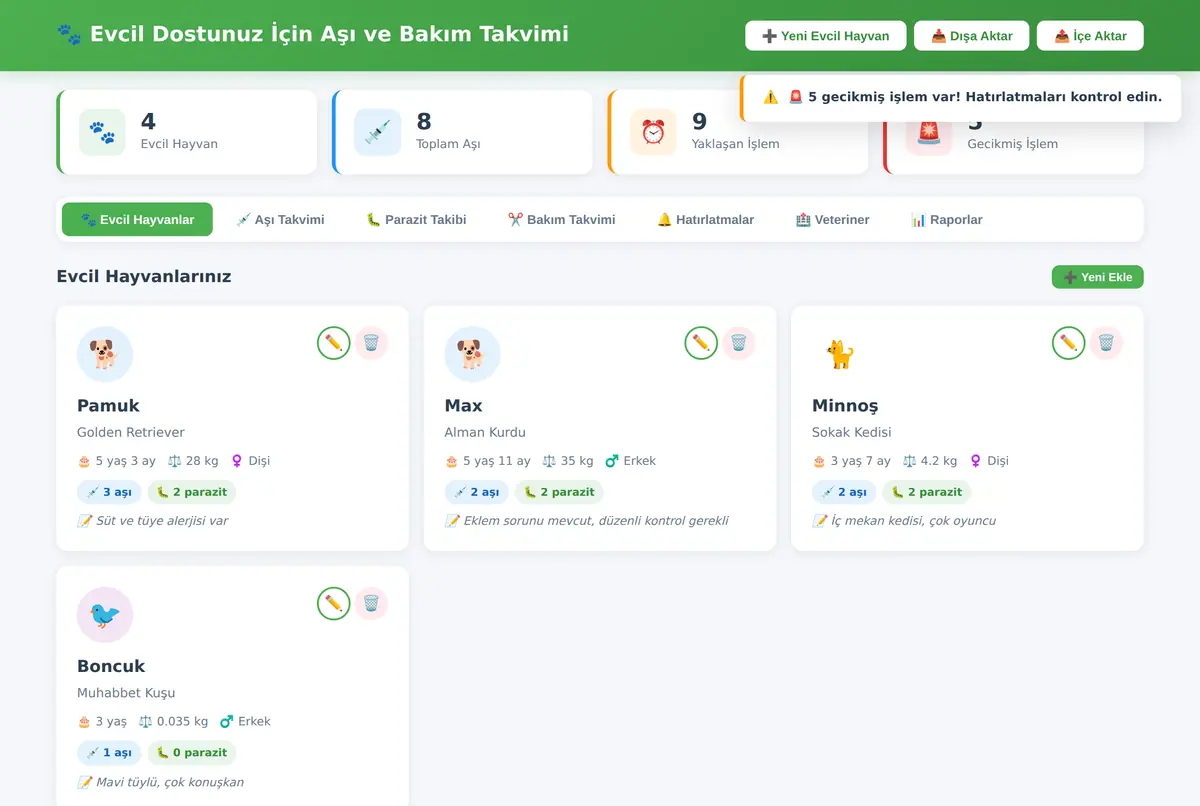Click the trash icon on Boncuk's card
The width and height of the screenshot is (1200, 806).
click(x=371, y=604)
